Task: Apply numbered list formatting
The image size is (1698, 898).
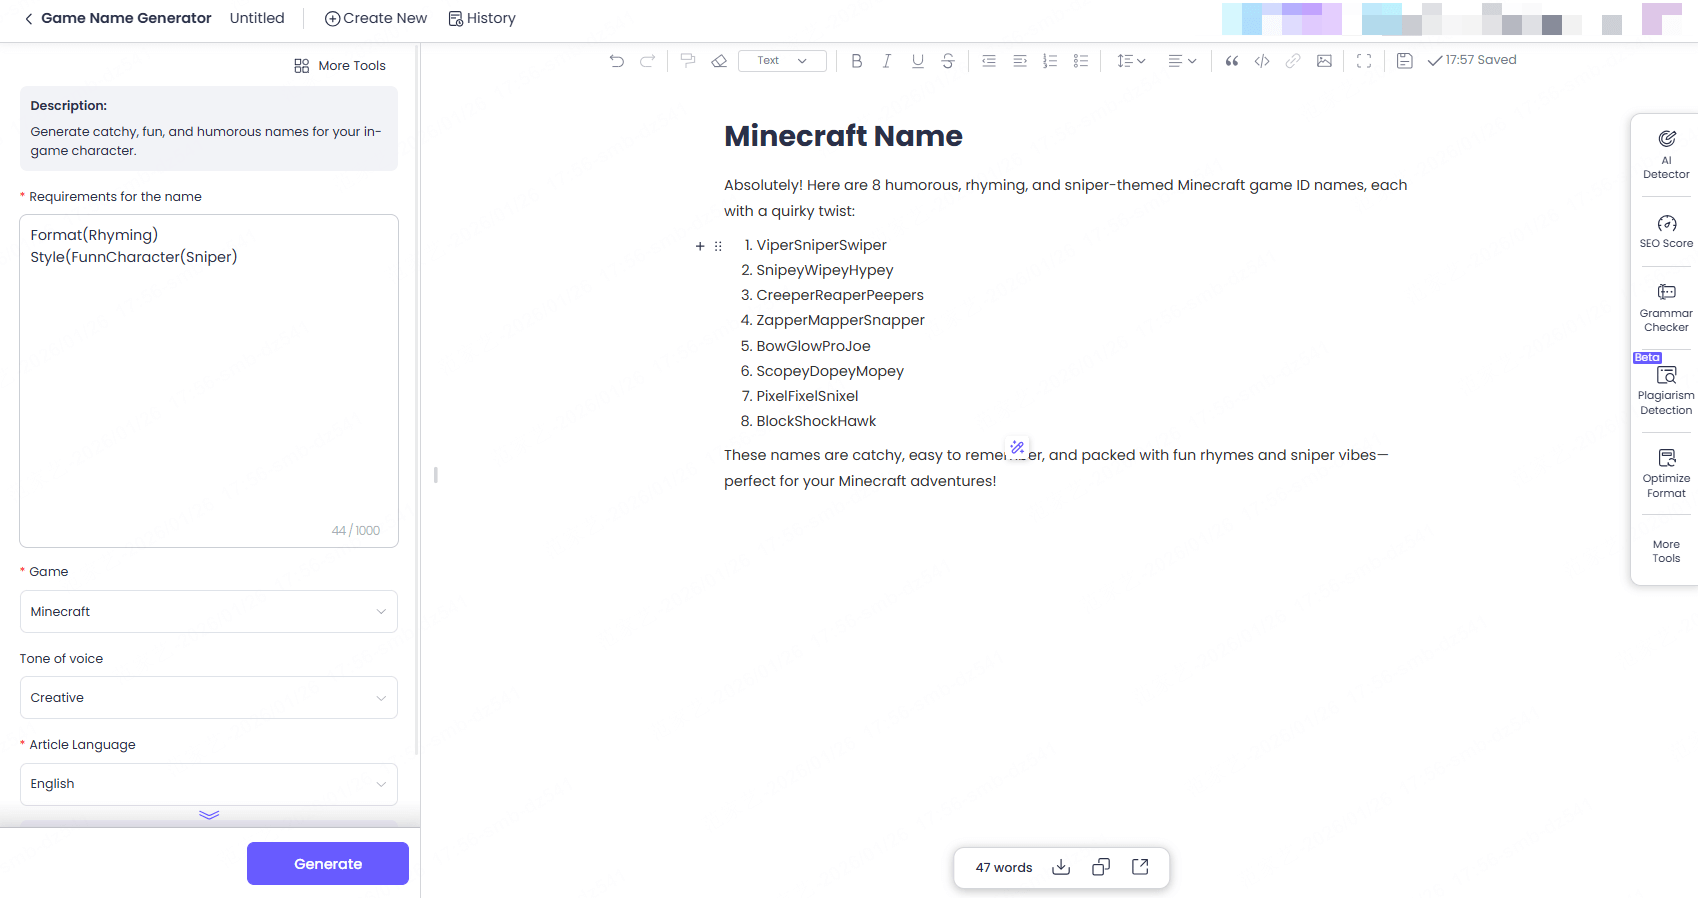Action: 1050,61
